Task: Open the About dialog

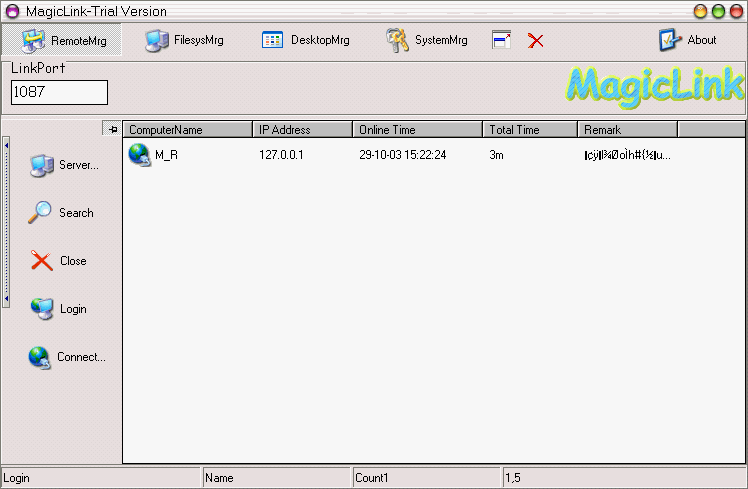Action: (687, 40)
